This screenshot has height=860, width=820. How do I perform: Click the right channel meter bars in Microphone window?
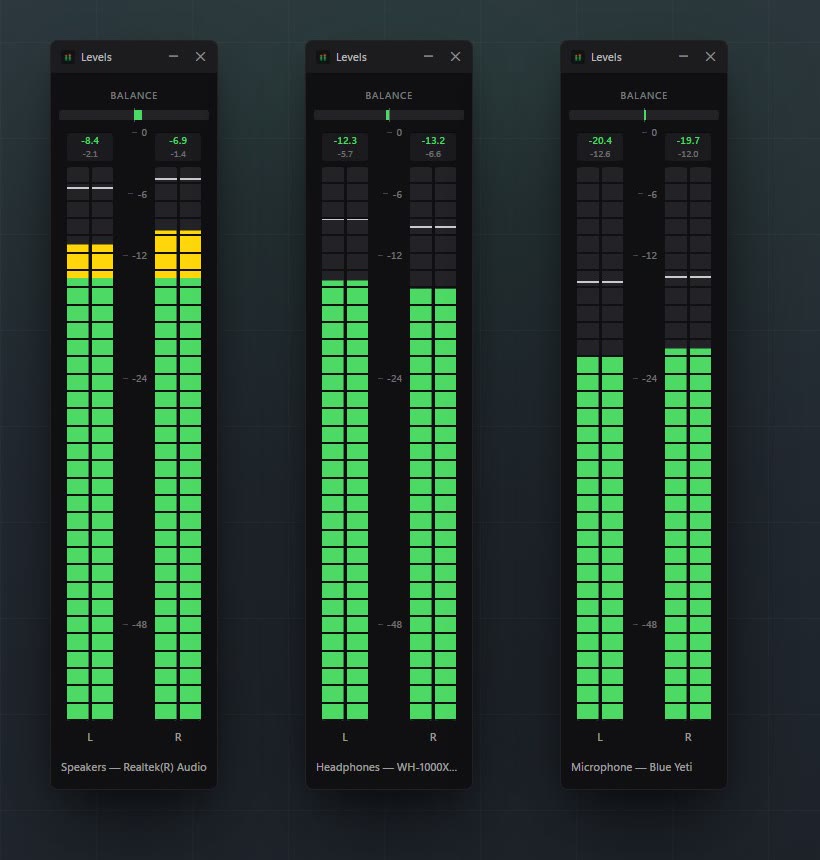click(x=688, y=443)
